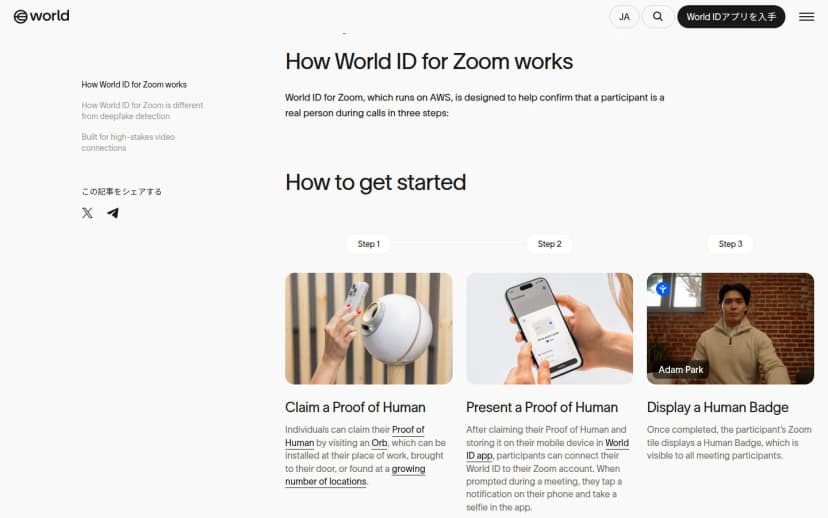The height and width of the screenshot is (518, 828).
Task: Jump to How World ID for Zoom works section
Action: [134, 84]
